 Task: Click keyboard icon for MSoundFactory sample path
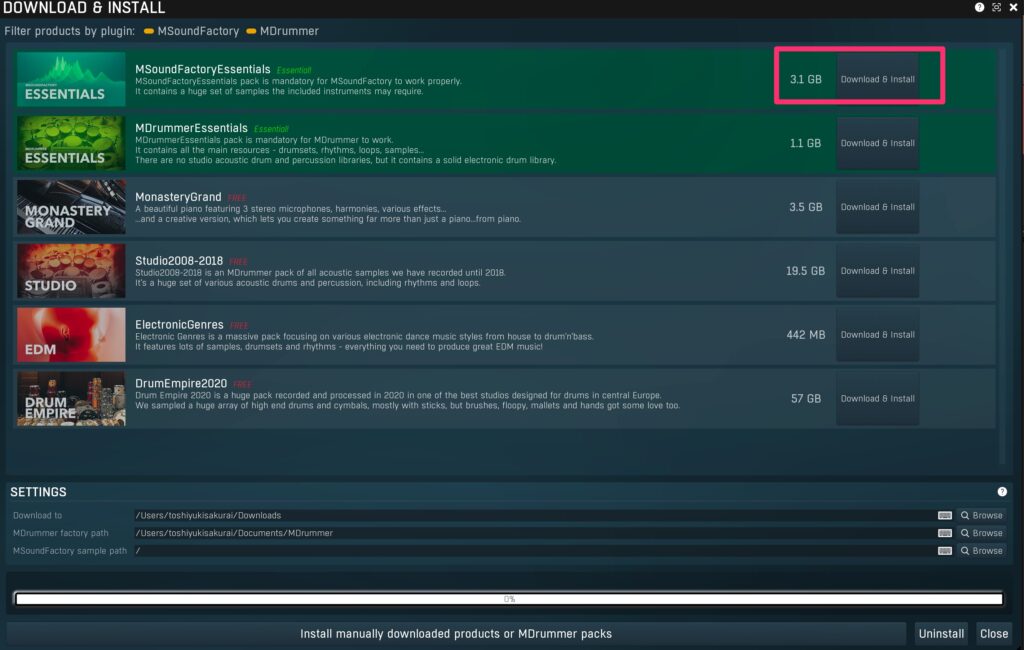(x=944, y=551)
